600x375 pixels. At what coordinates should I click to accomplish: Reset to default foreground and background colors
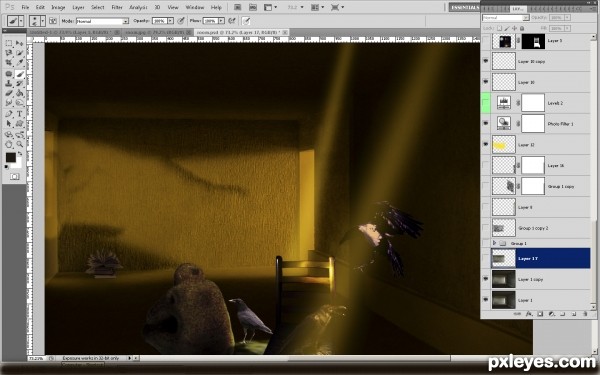coord(7,167)
